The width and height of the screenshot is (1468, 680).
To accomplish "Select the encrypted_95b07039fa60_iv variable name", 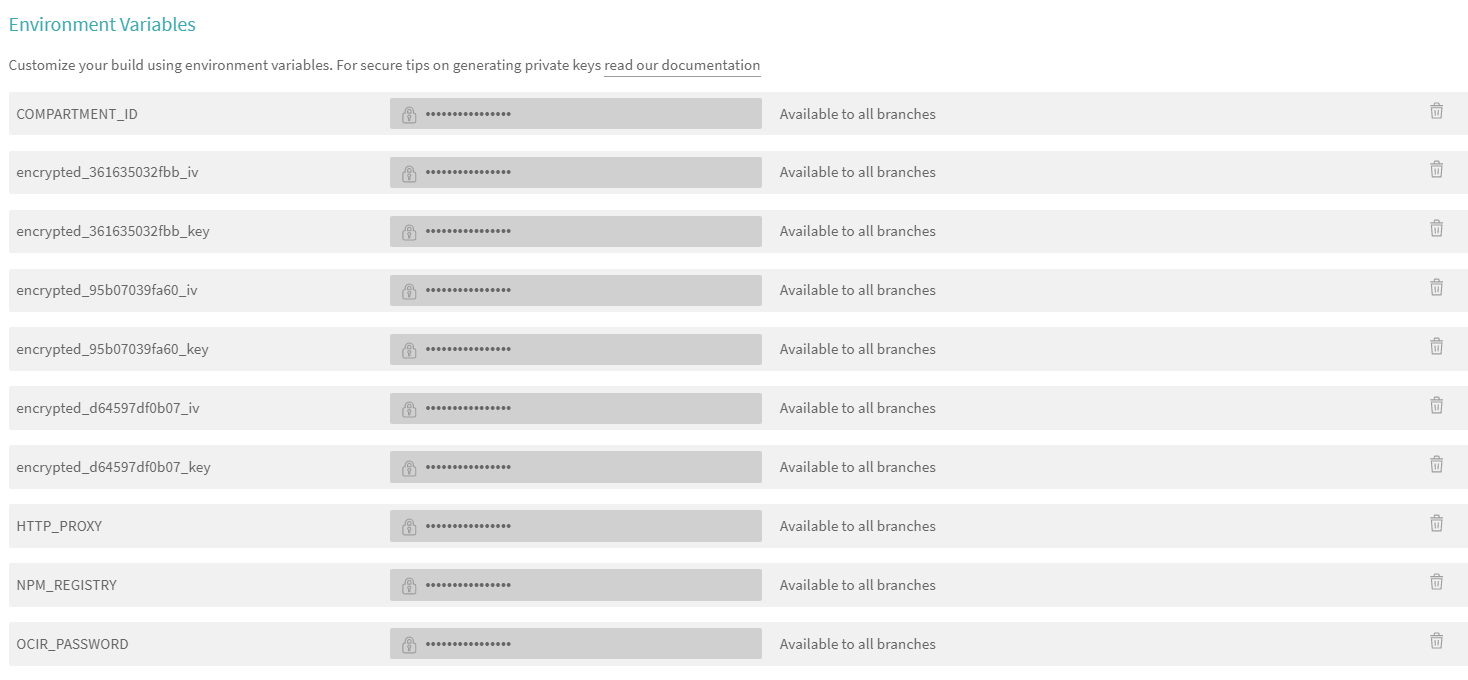I will (x=107, y=291).
